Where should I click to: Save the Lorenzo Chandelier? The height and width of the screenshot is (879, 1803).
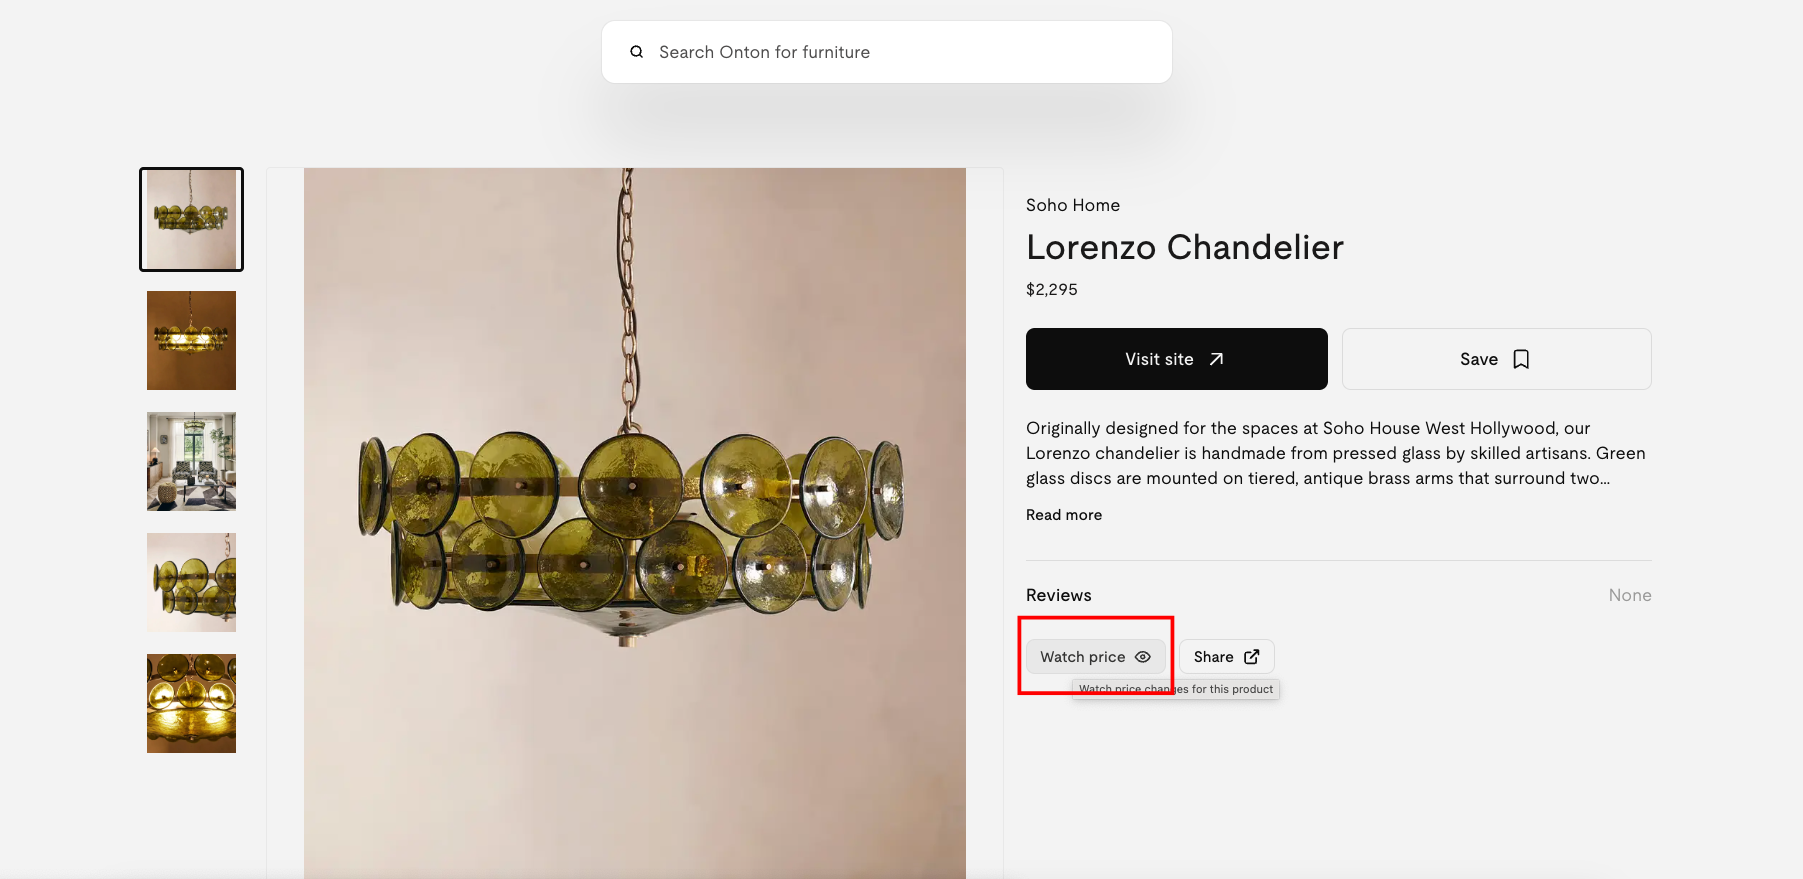1497,359
